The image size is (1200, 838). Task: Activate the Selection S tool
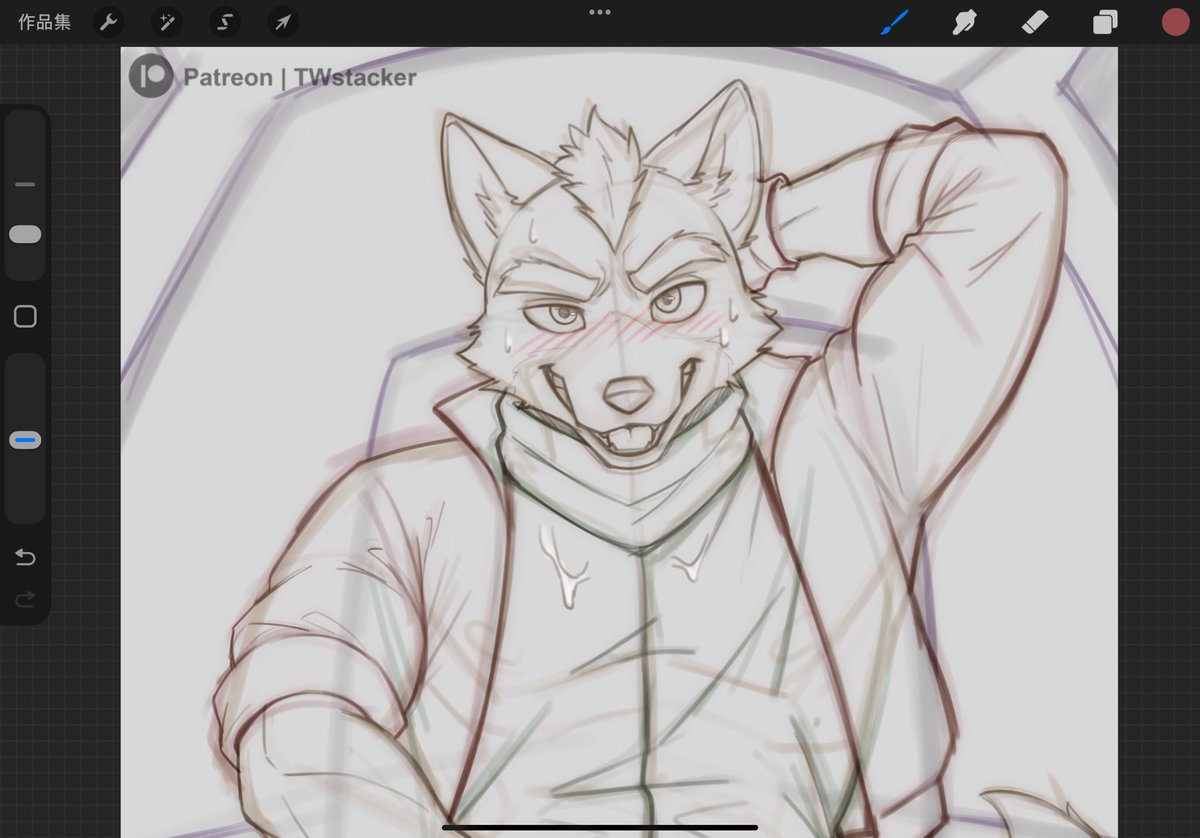[x=225, y=22]
